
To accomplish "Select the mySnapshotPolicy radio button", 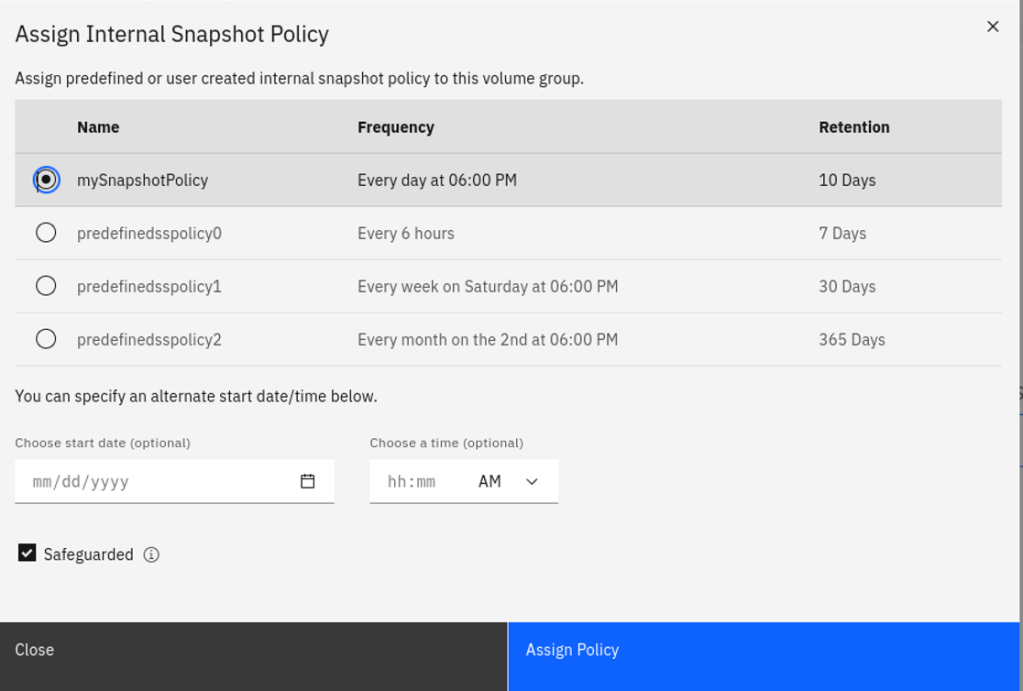I will point(46,180).
